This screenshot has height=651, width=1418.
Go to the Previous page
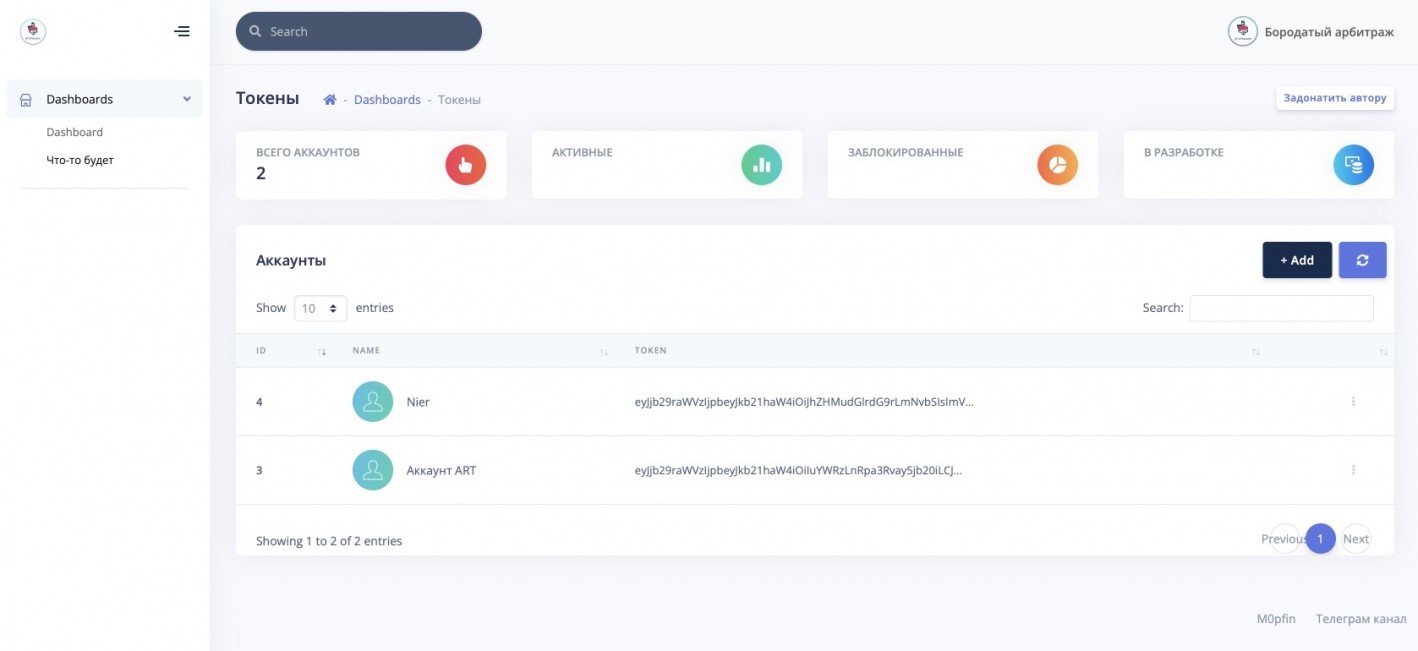(1283, 539)
